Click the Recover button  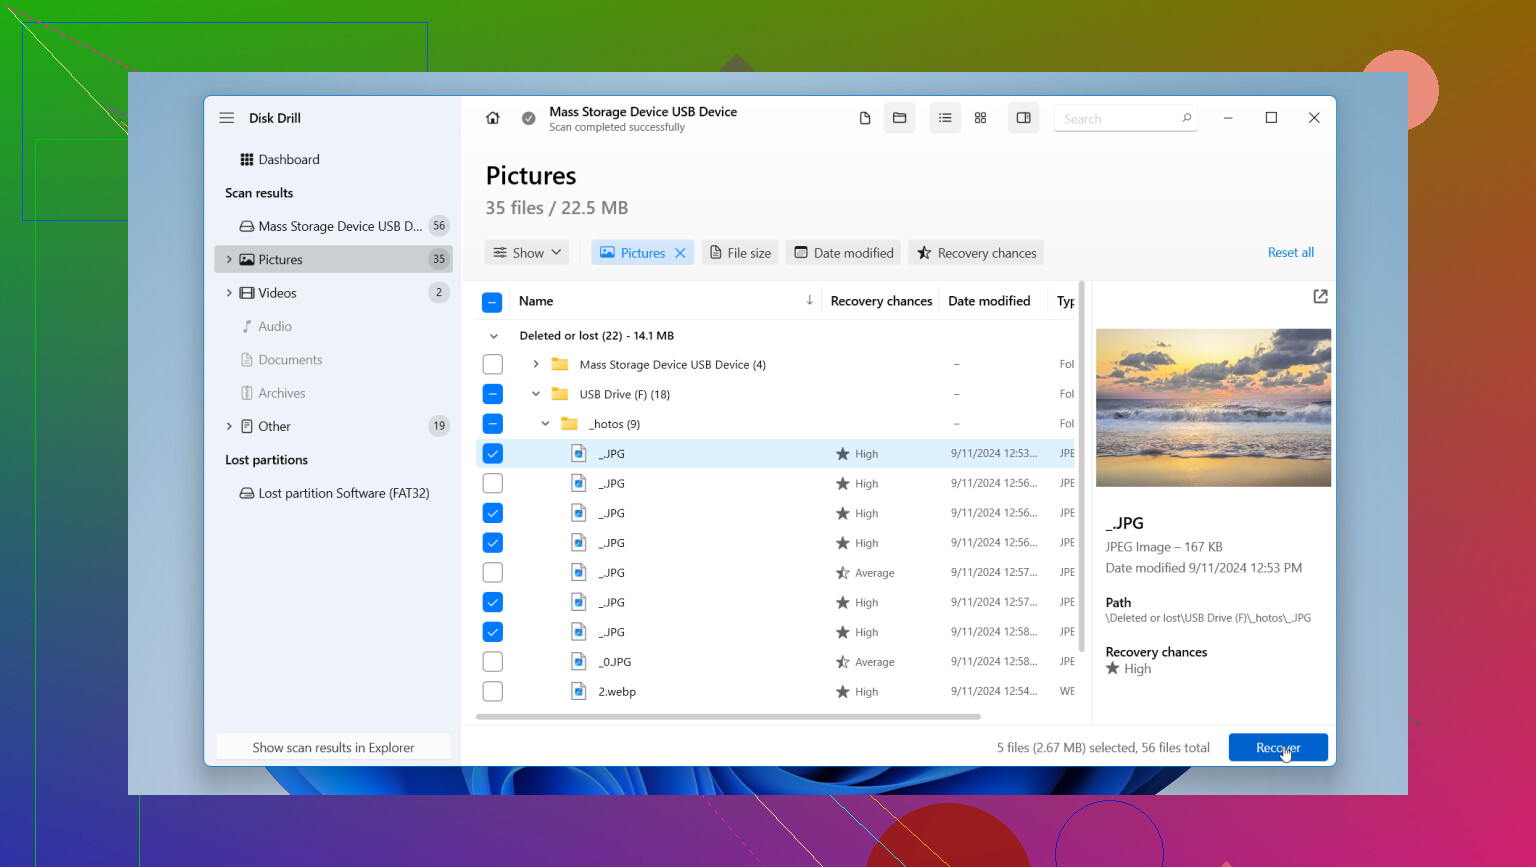[x=1278, y=748]
